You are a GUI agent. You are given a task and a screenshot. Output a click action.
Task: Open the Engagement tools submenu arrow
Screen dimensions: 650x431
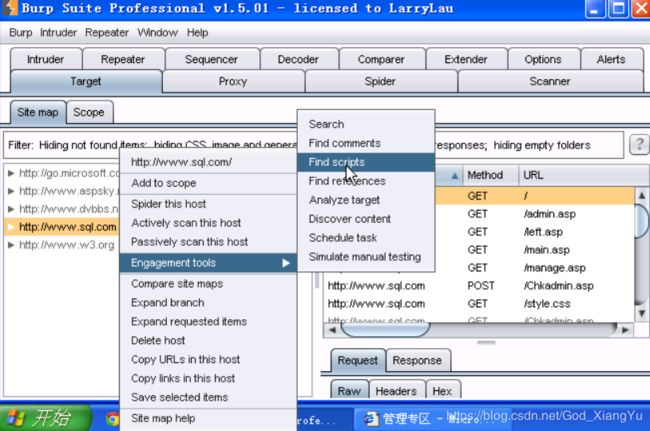(x=286, y=263)
